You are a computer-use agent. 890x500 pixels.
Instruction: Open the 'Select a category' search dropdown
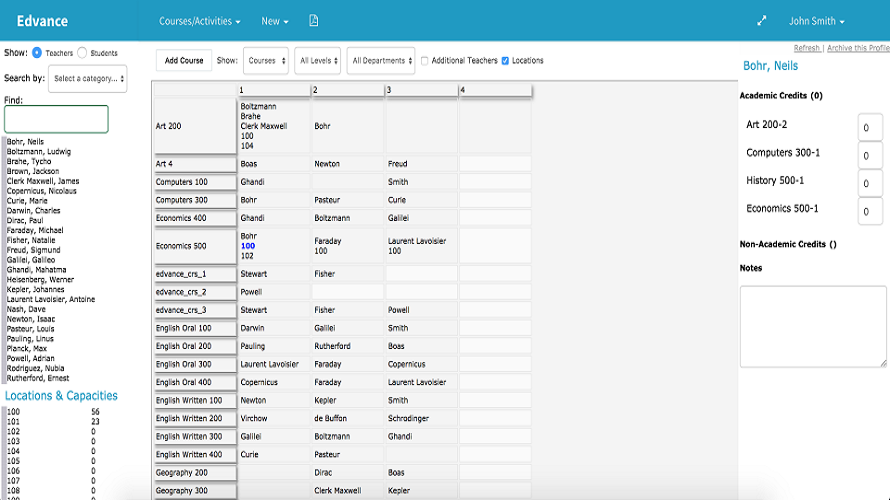click(x=89, y=78)
